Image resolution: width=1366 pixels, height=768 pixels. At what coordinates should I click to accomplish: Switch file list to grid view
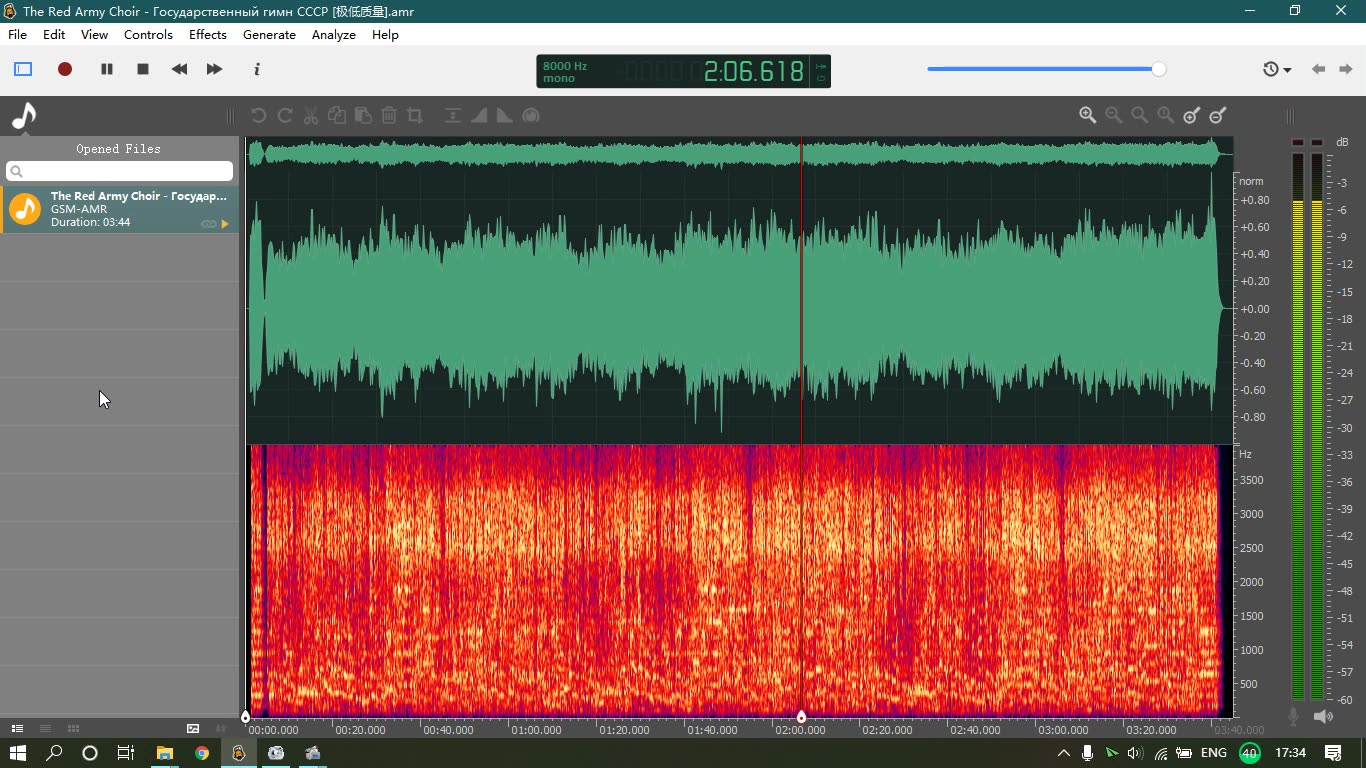73,728
